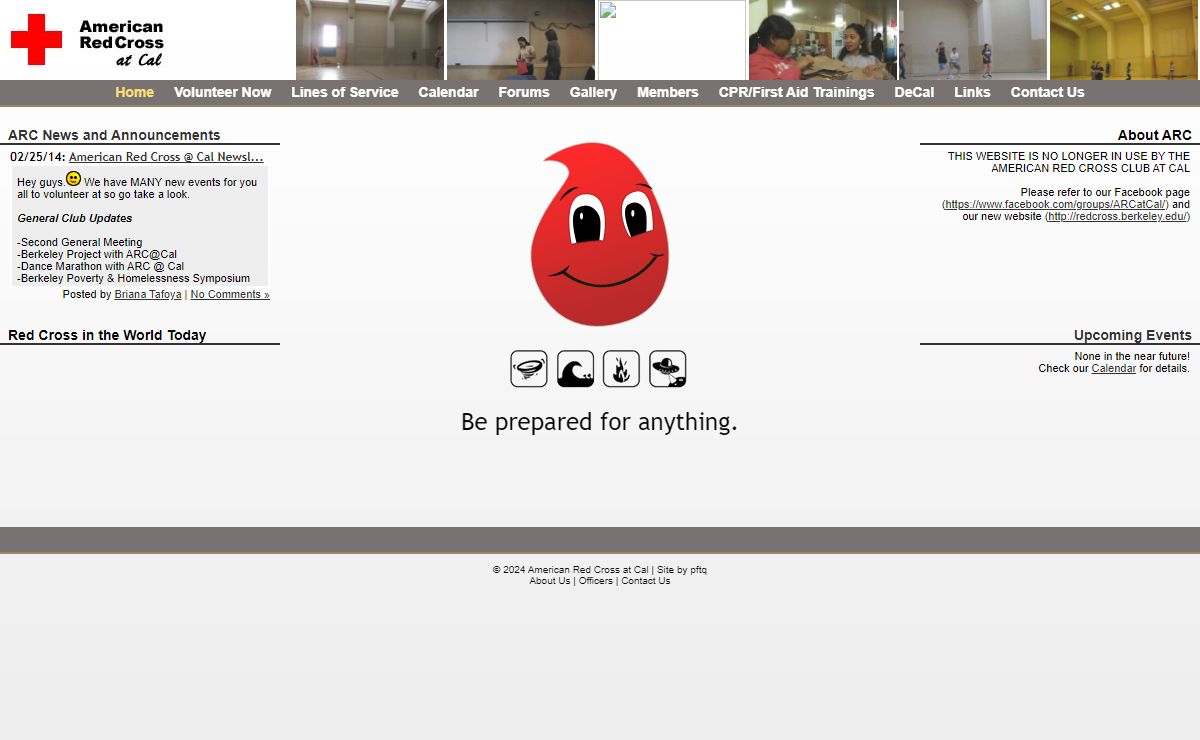The width and height of the screenshot is (1200, 740).
Task: Open Lines of Service menu
Action: tap(344, 92)
